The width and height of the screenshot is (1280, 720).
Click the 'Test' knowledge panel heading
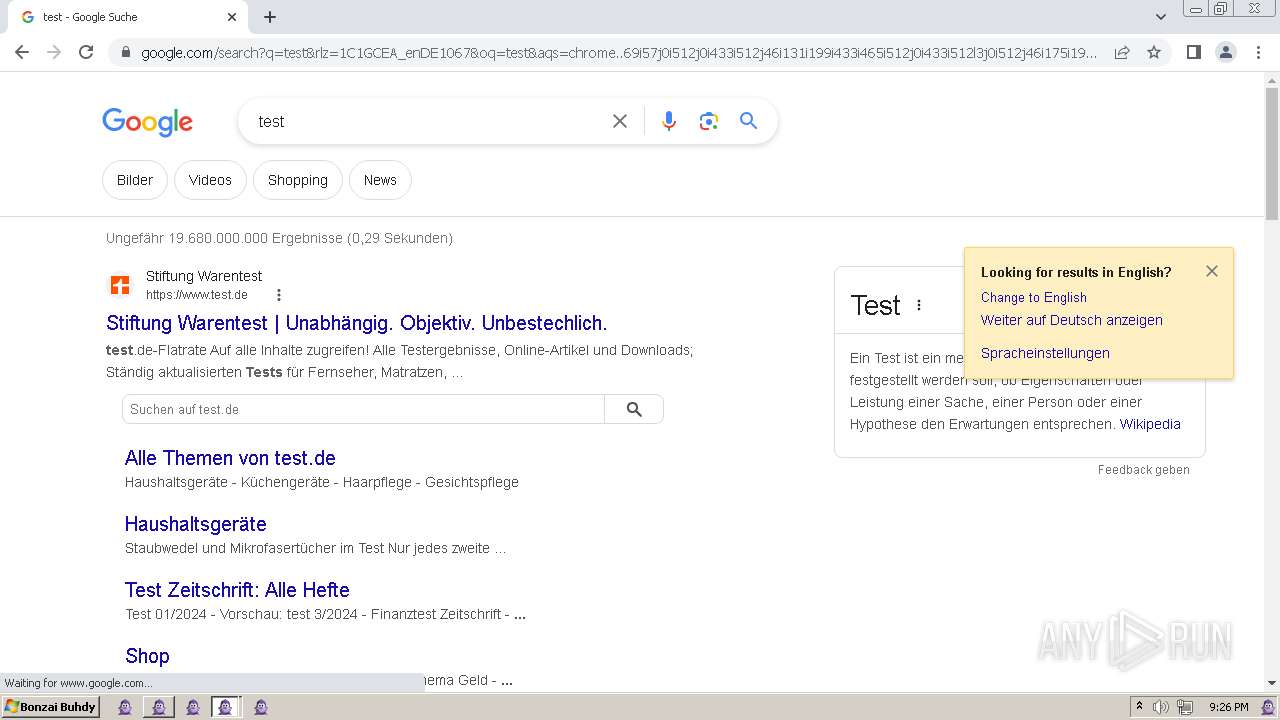(x=875, y=305)
